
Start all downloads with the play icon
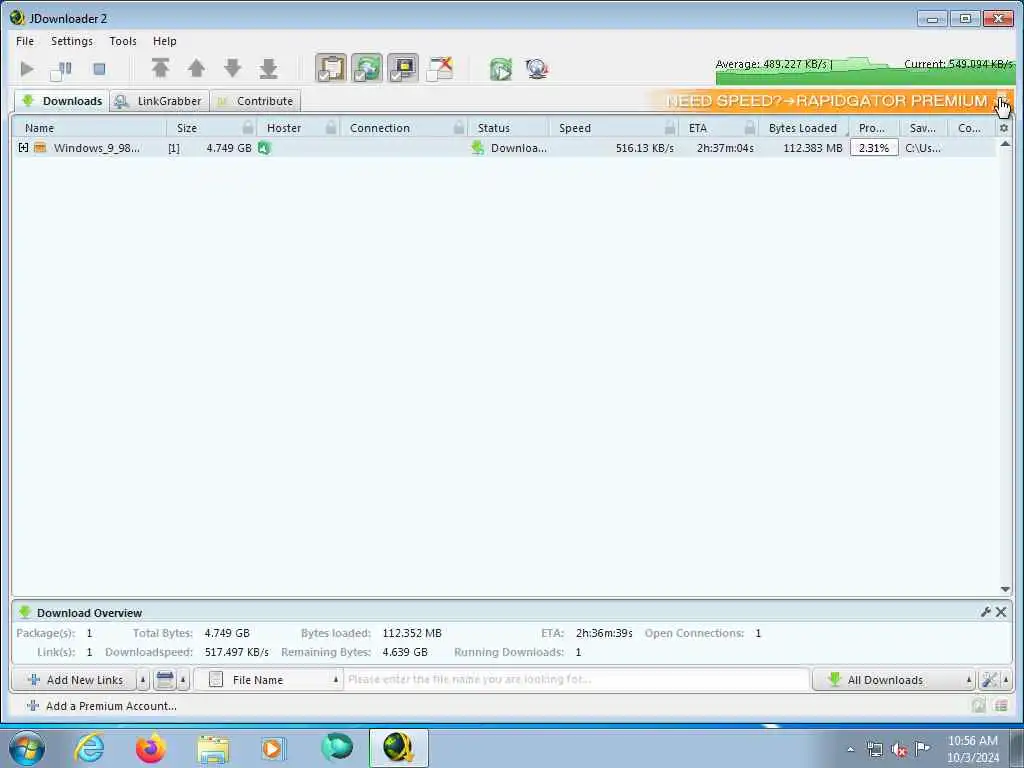click(27, 69)
